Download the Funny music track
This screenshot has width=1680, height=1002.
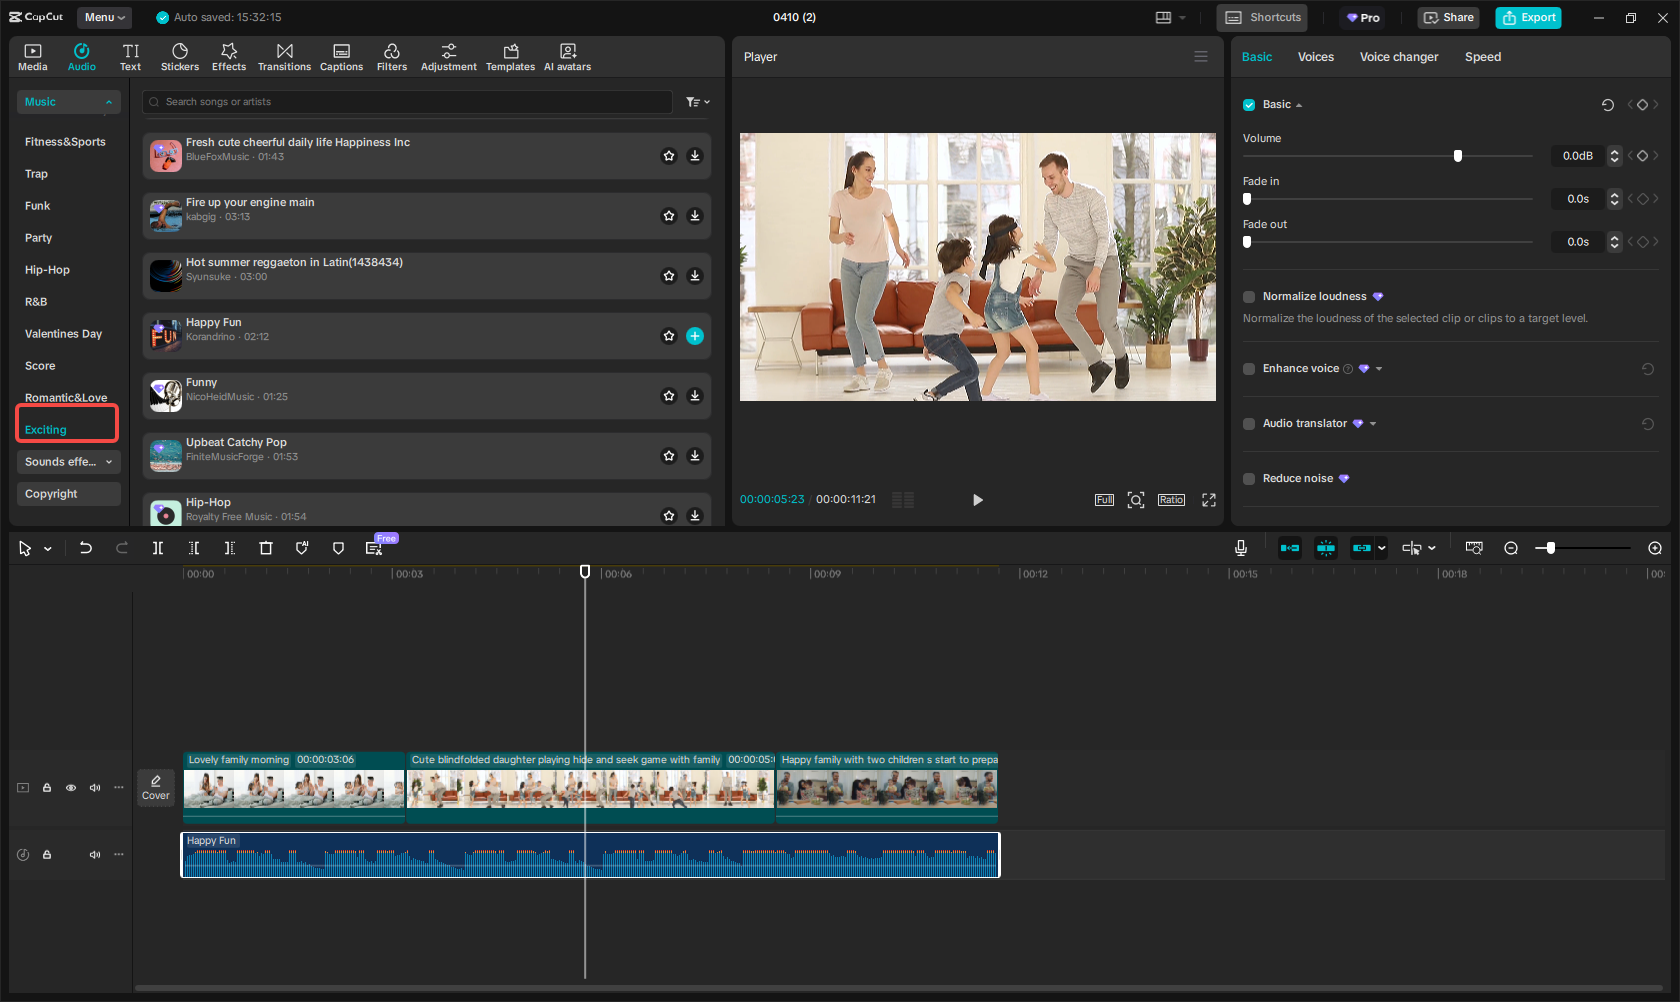[x=695, y=396]
